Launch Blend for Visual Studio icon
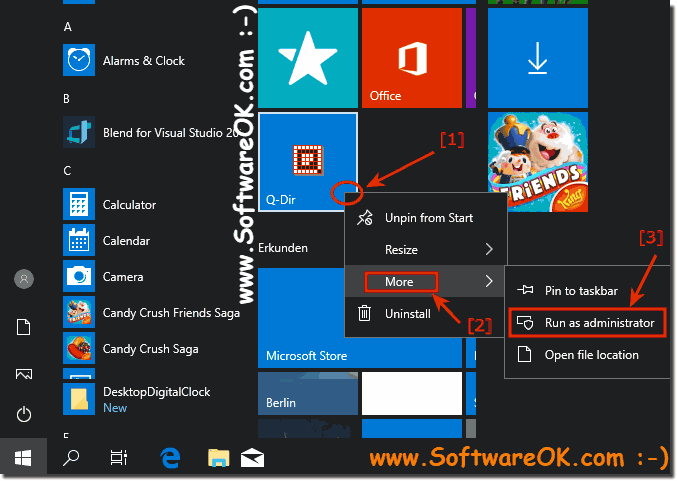This screenshot has height=481, width=677. point(79,132)
